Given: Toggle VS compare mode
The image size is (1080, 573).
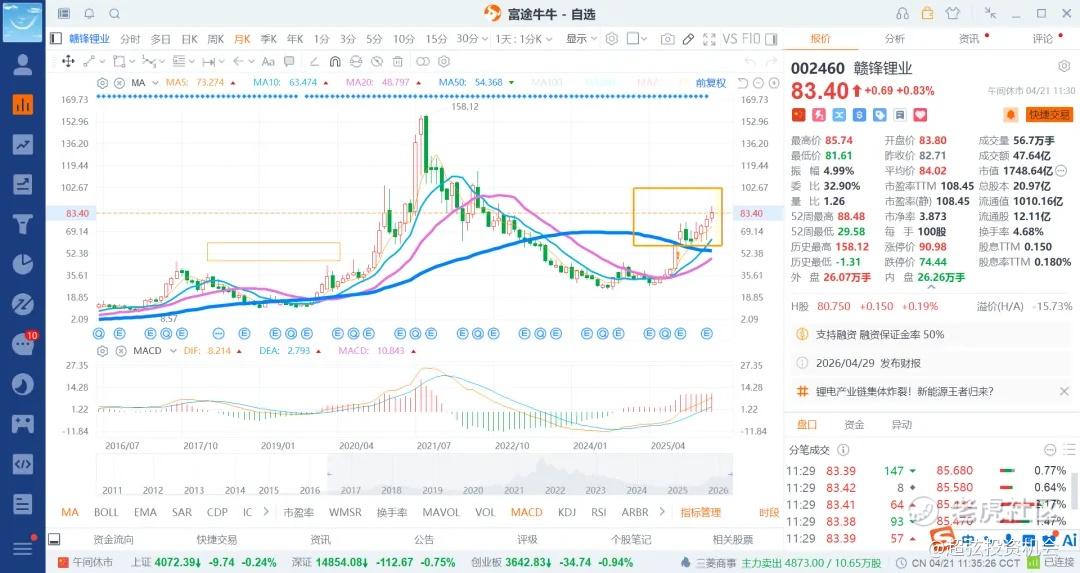Looking at the screenshot, I should pos(729,39).
